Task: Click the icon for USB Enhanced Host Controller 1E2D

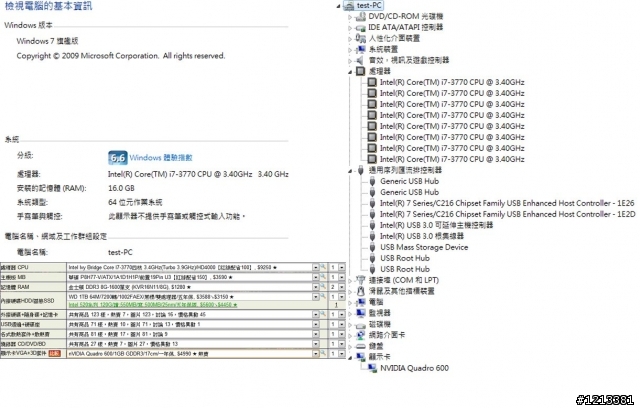Action: pyautogui.click(x=372, y=214)
